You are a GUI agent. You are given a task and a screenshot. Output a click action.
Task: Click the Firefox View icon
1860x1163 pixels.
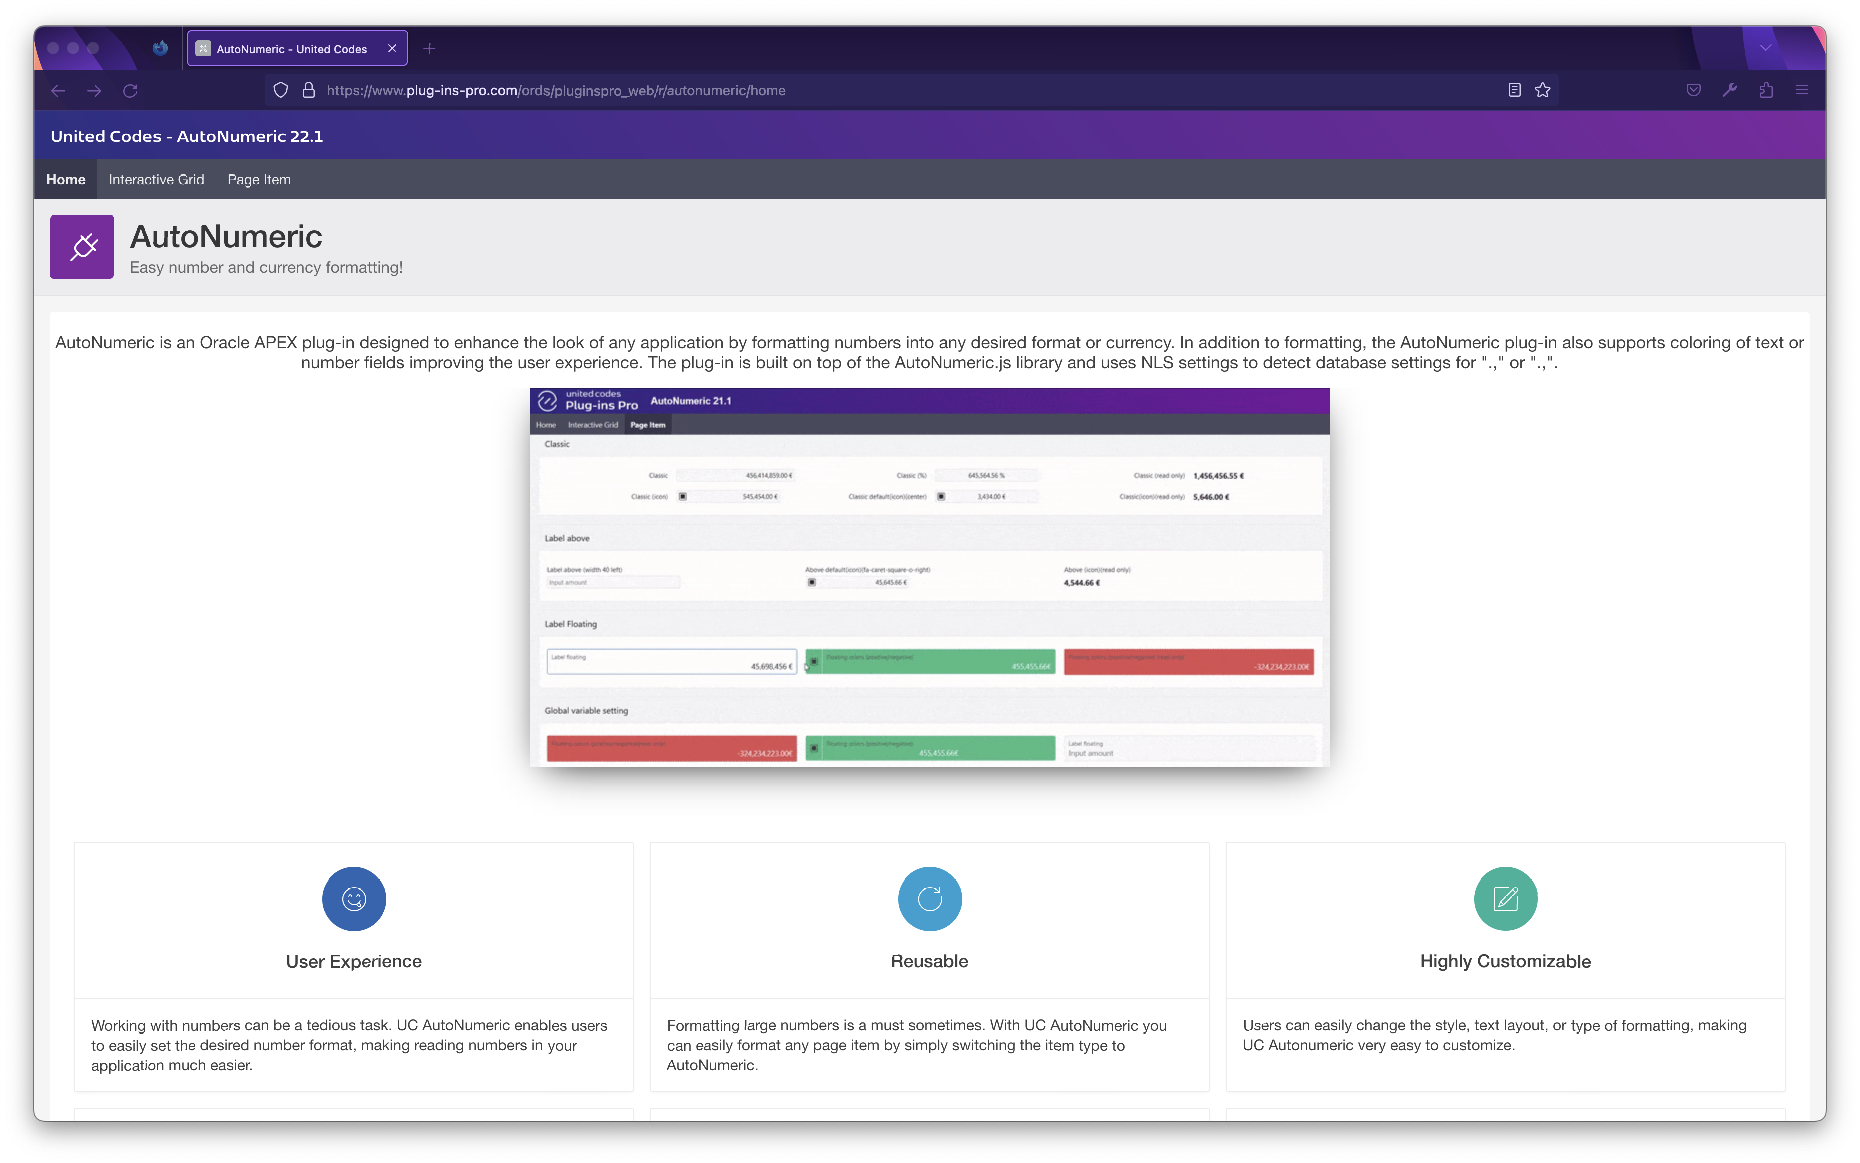pyautogui.click(x=160, y=48)
